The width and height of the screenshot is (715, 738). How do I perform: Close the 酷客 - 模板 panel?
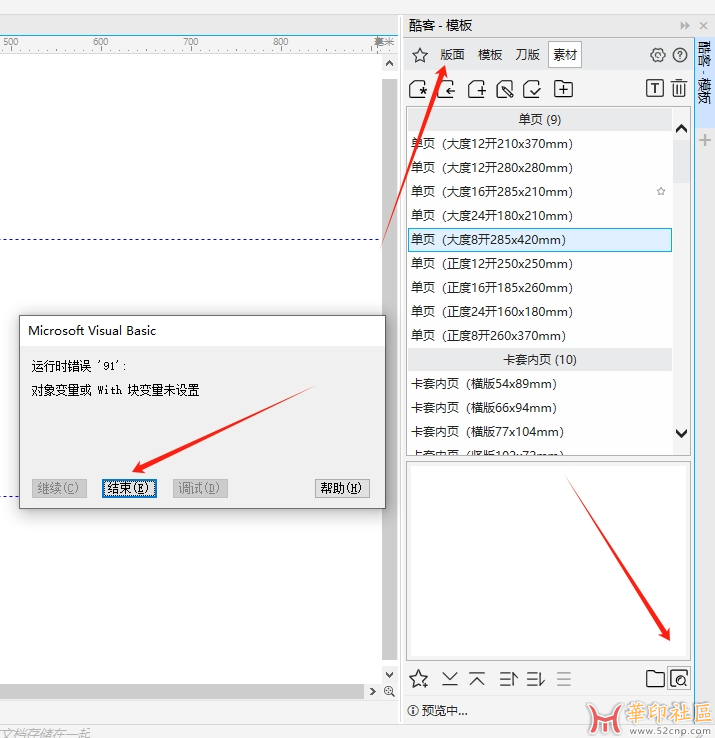pyautogui.click(x=703, y=25)
